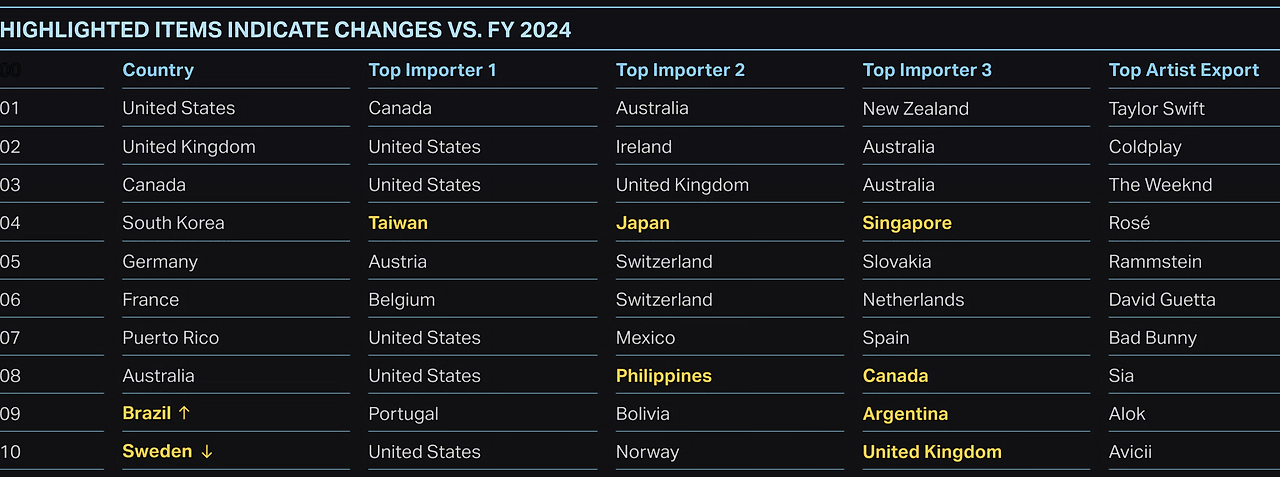Click the highlighted Japan cell

point(643,223)
